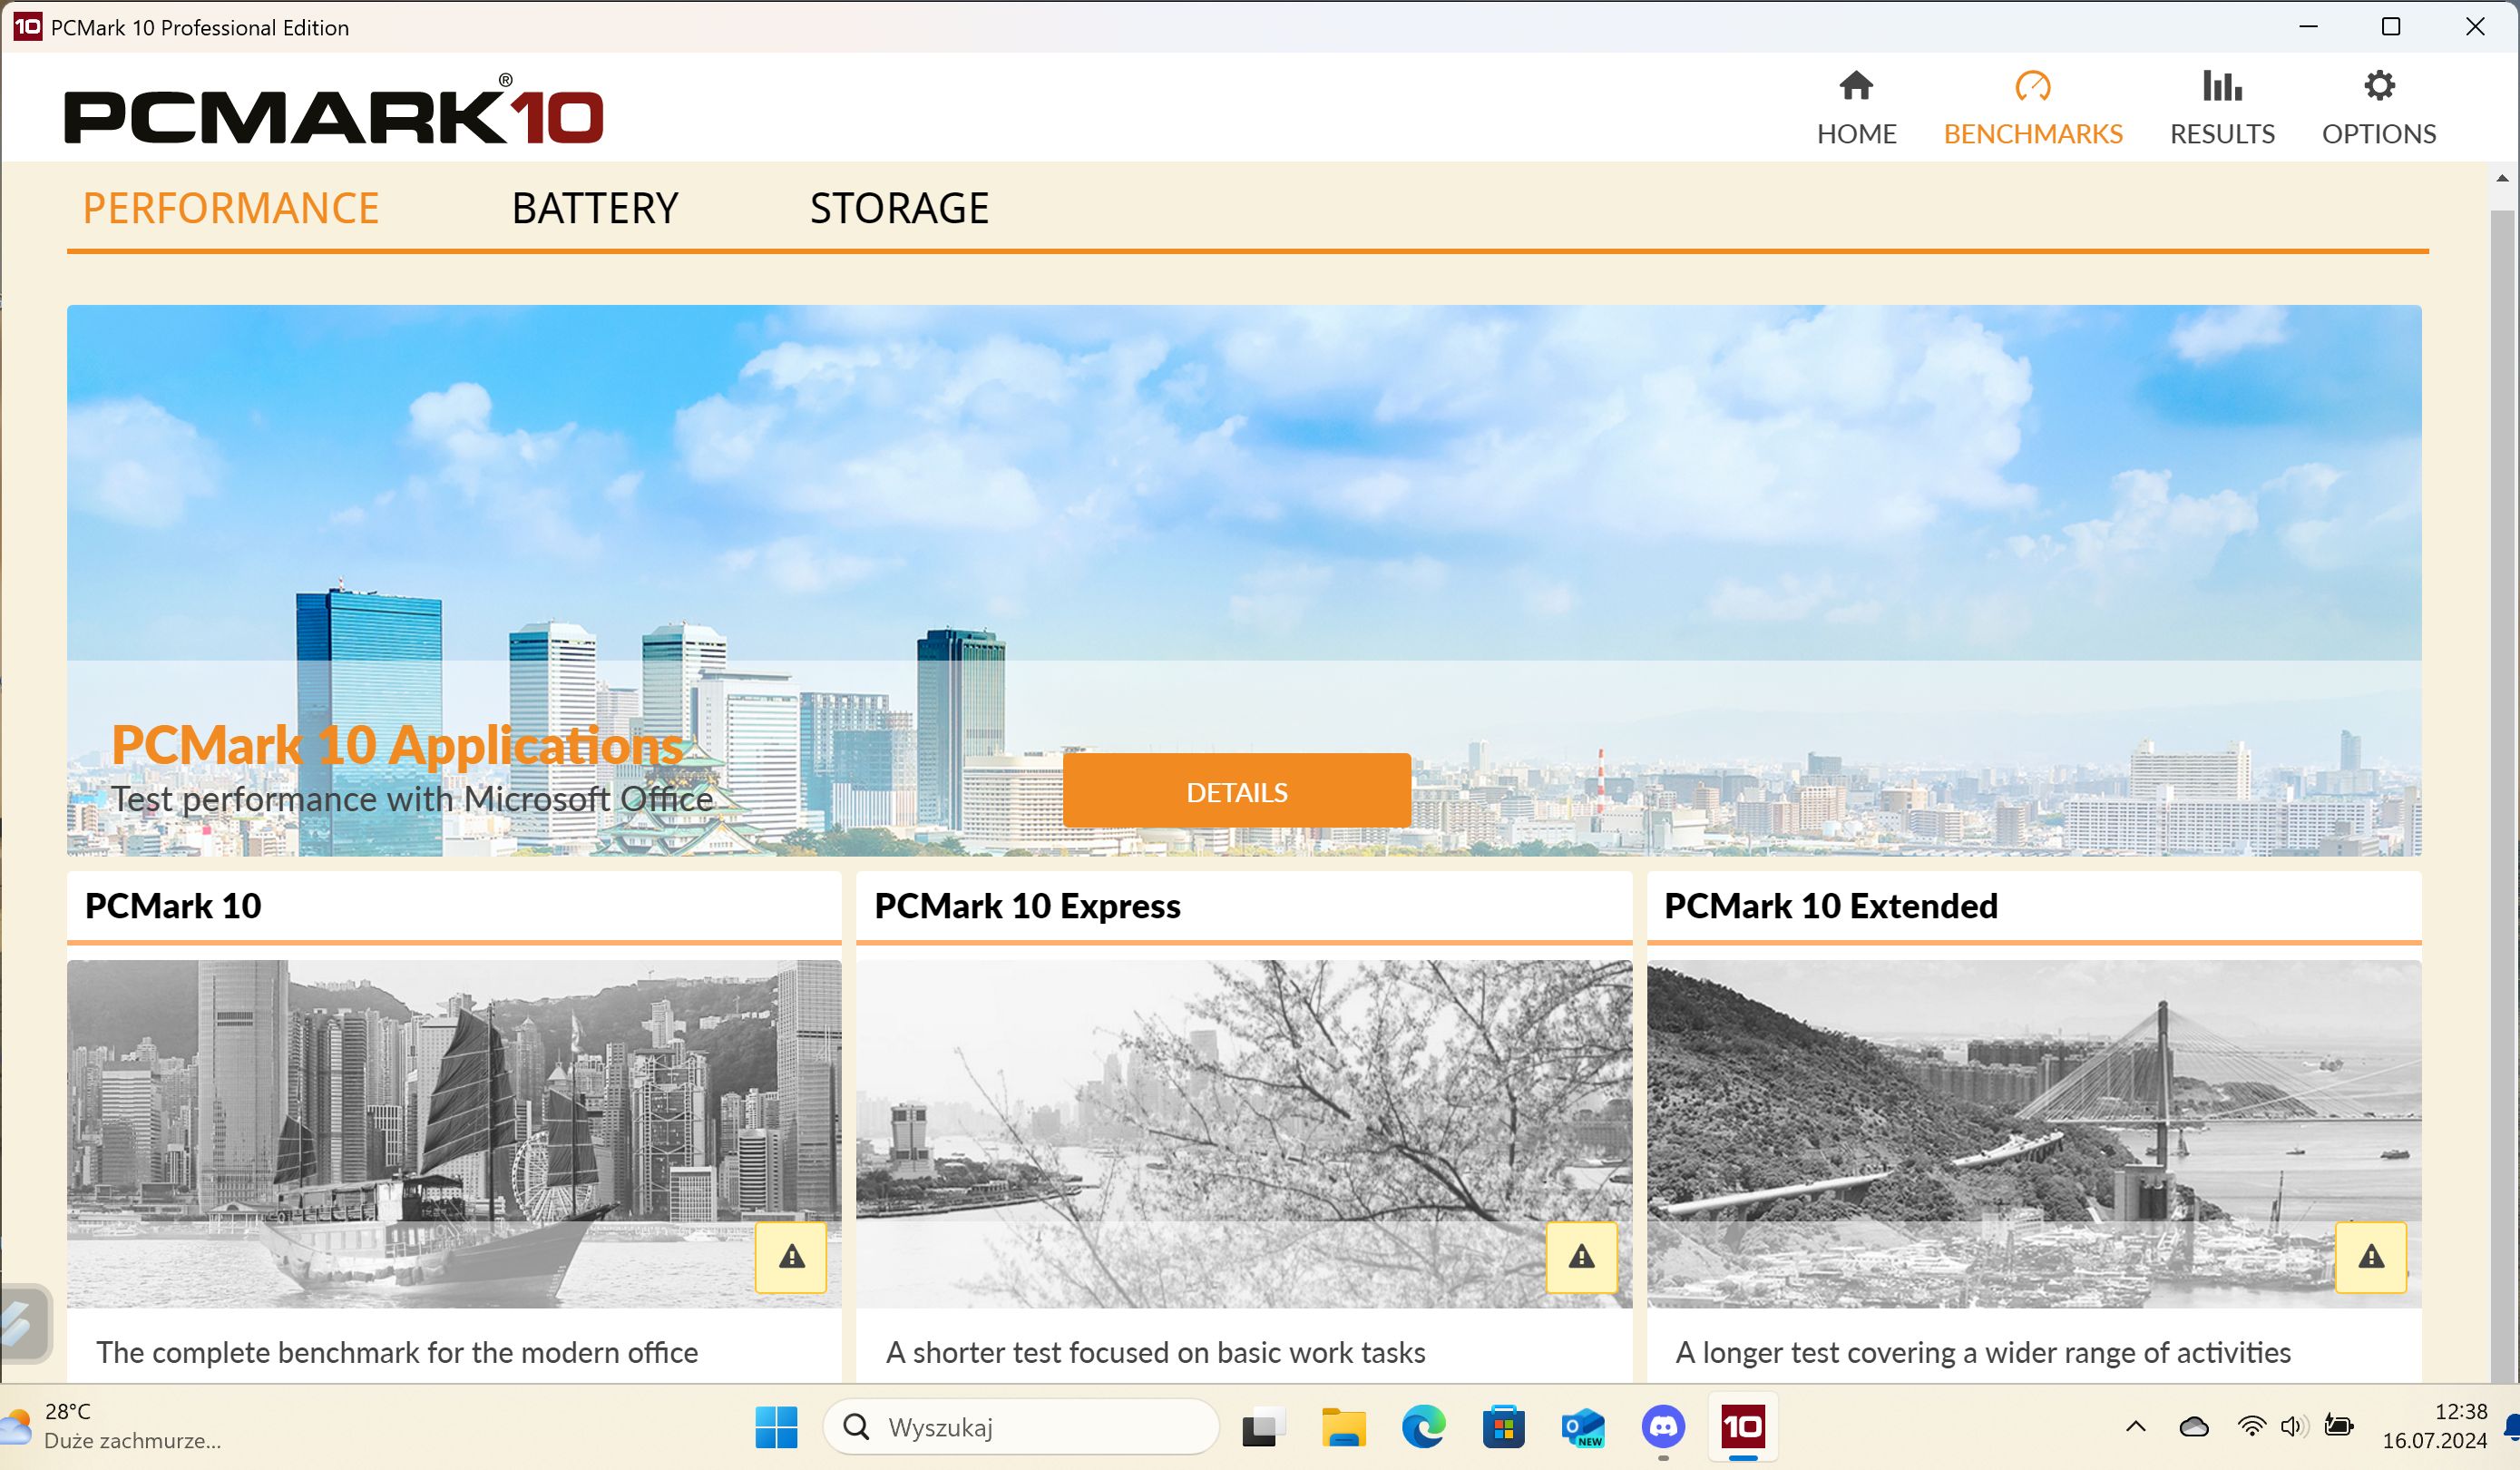Click the PCMark 10 Express card heading
Viewport: 2520px width, 1470px height.
pyautogui.click(x=1027, y=906)
